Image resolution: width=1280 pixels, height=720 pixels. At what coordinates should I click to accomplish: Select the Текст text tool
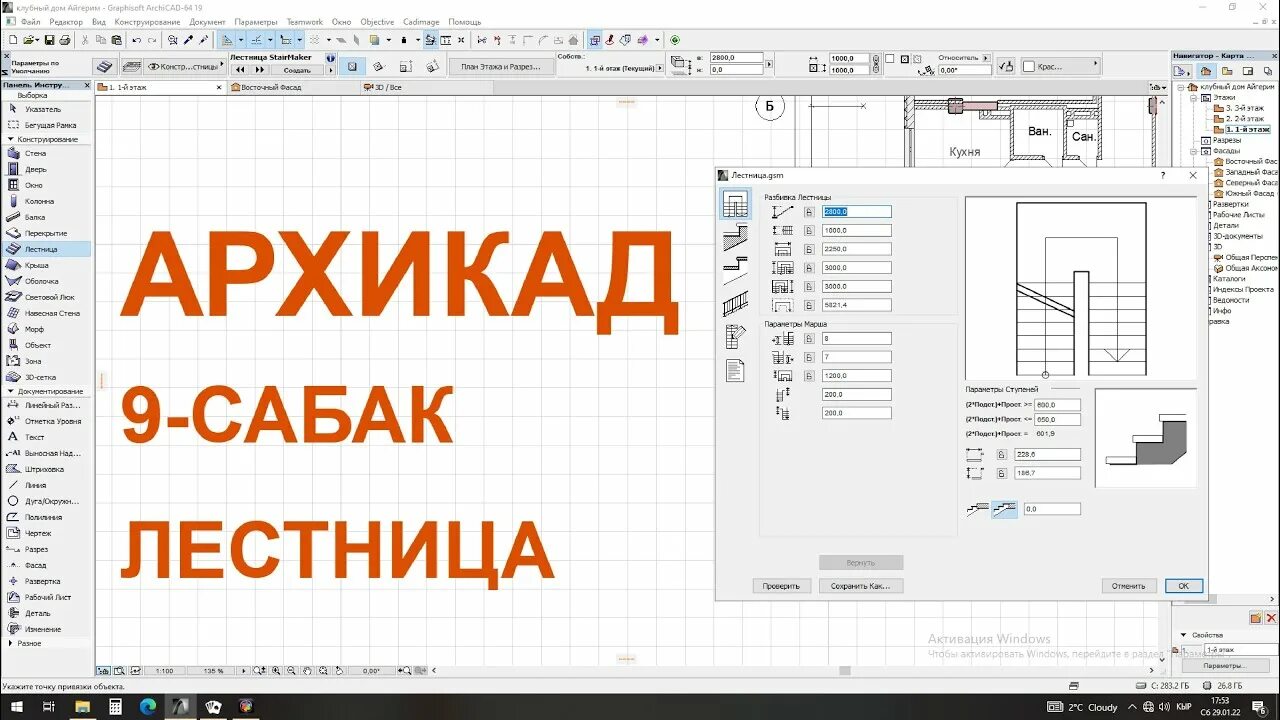pyautogui.click(x=46, y=437)
